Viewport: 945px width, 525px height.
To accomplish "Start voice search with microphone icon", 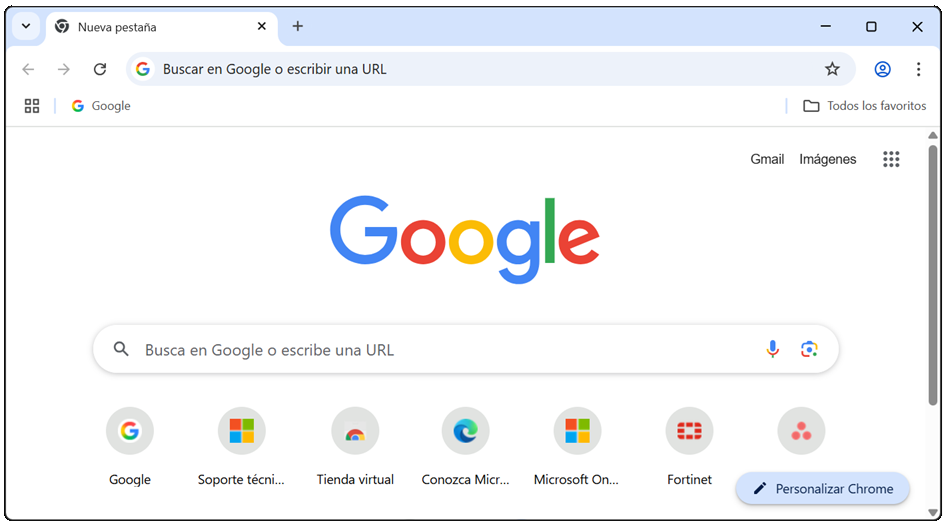I will click(773, 349).
